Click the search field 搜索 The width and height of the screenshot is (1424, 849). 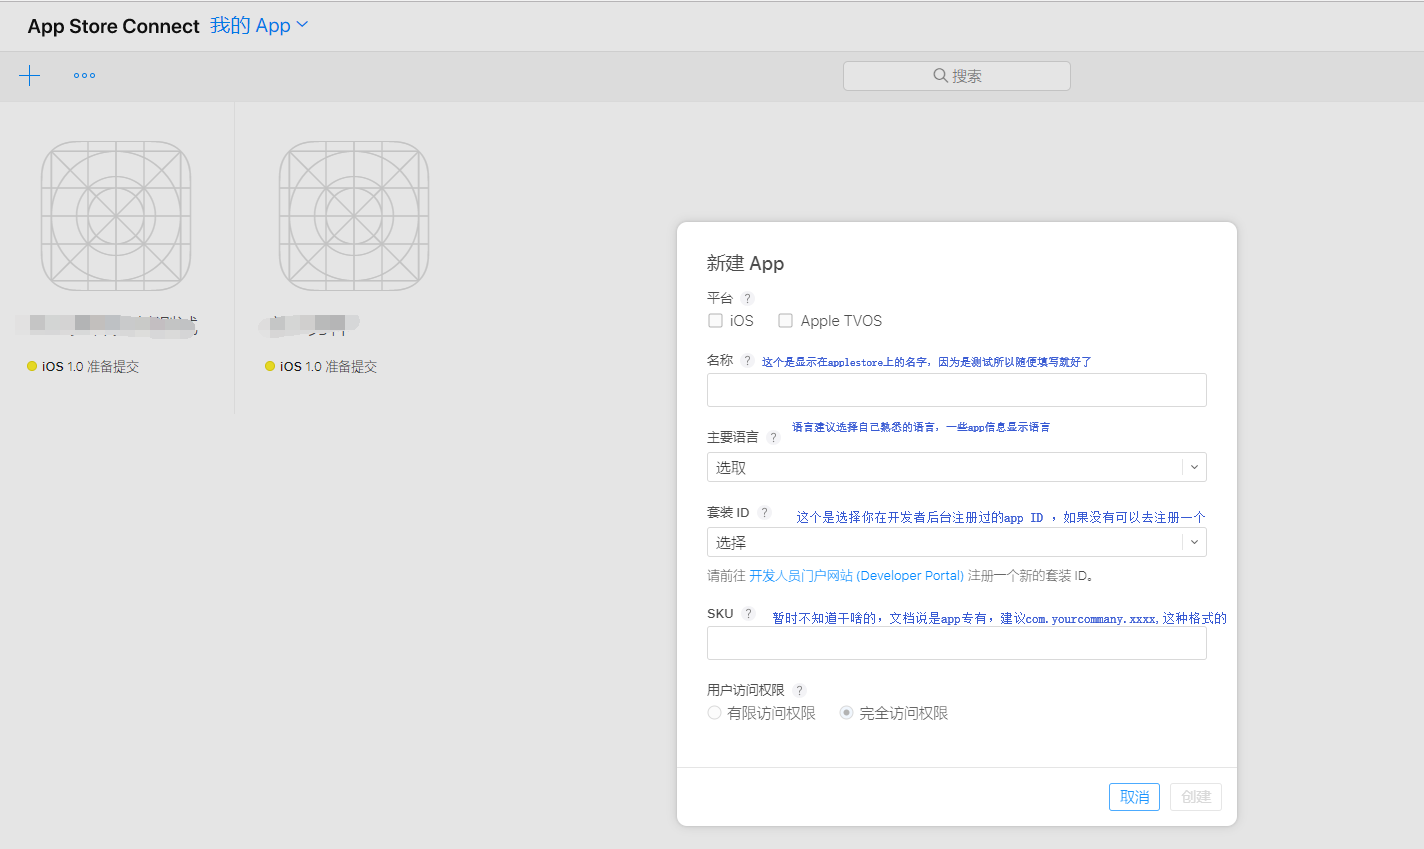[x=957, y=76]
